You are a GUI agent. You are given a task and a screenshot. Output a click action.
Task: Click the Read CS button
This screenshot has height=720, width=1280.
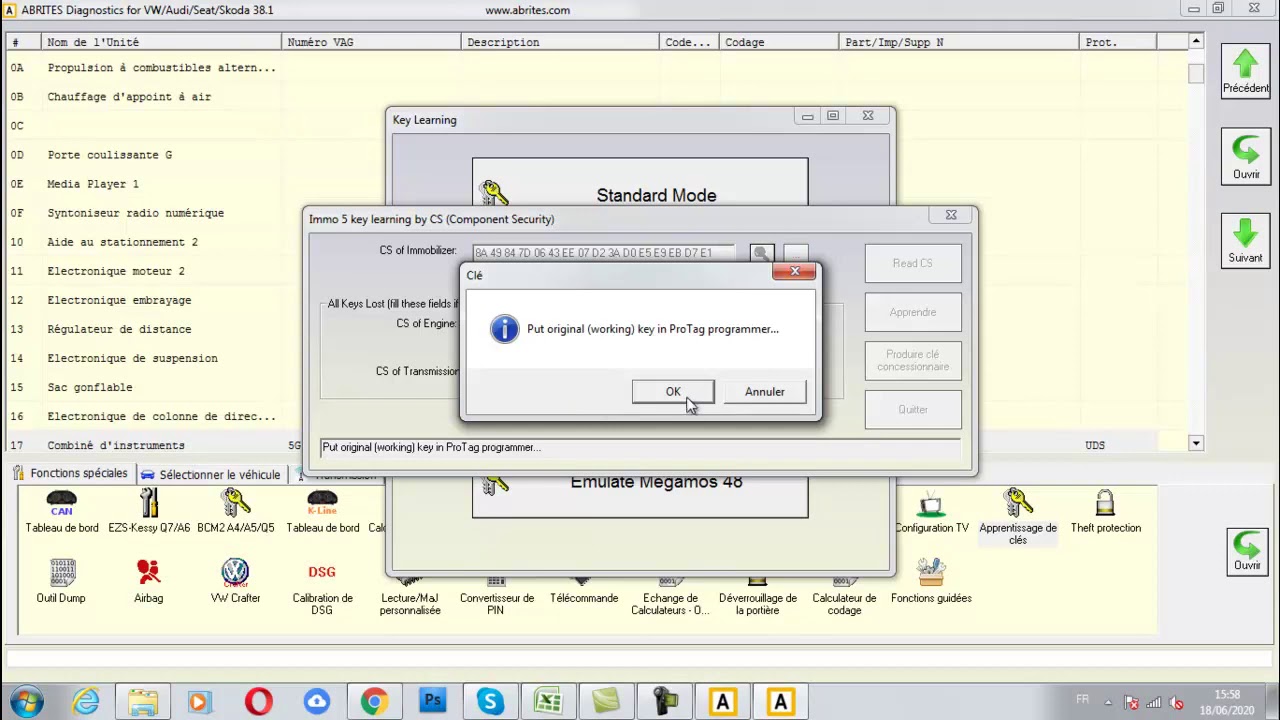pyautogui.click(x=912, y=263)
